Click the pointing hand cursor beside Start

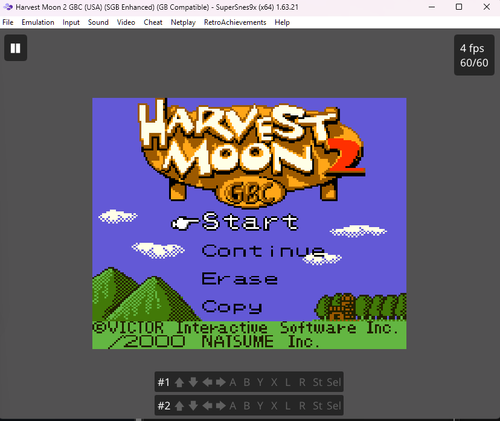185,223
